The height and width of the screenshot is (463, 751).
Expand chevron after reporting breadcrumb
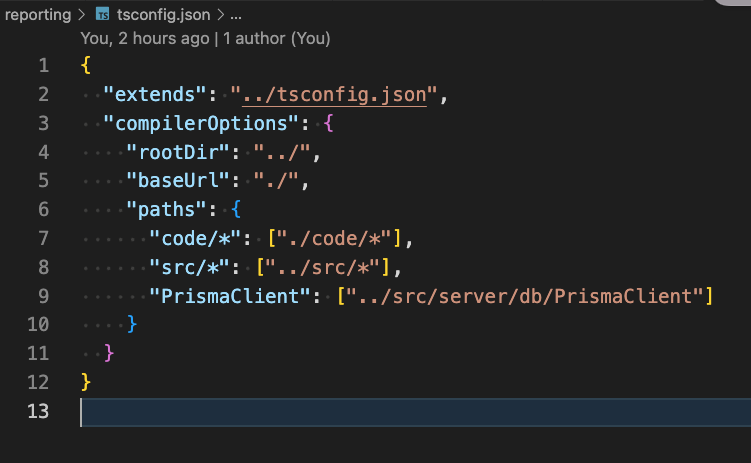(82, 15)
